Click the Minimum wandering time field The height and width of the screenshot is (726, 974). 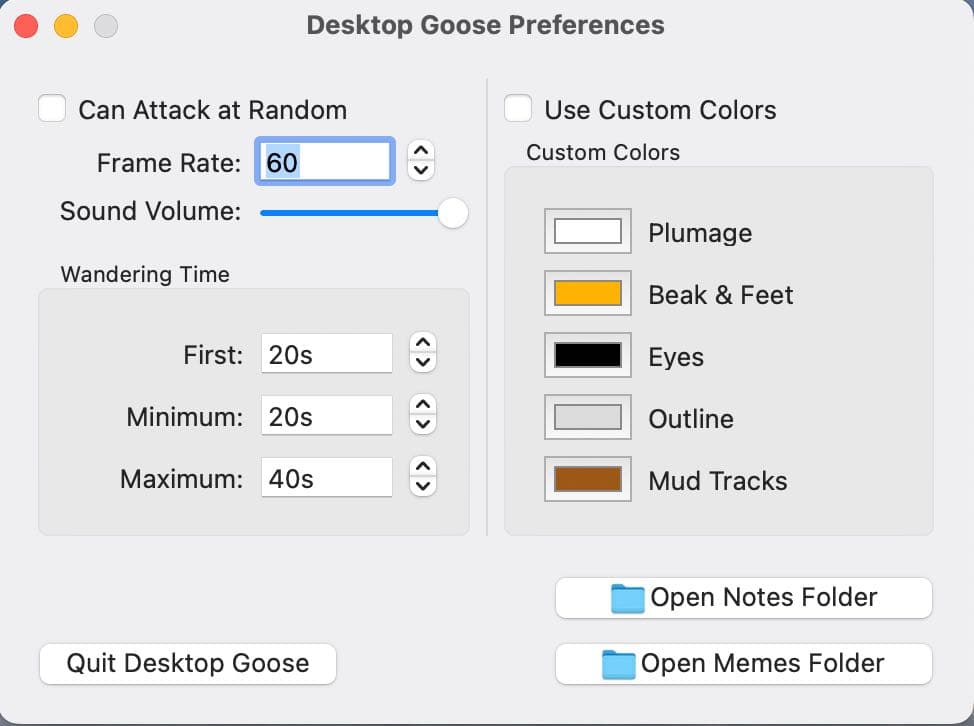pyautogui.click(x=327, y=415)
